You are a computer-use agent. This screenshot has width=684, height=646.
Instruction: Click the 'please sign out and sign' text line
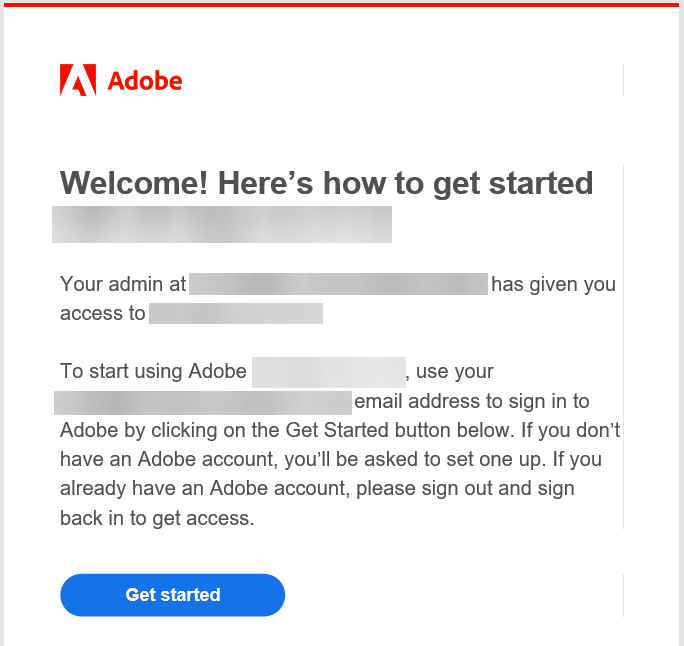[465, 489]
